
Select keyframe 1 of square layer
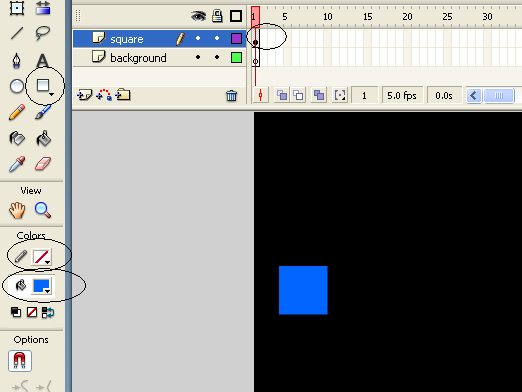click(x=255, y=39)
